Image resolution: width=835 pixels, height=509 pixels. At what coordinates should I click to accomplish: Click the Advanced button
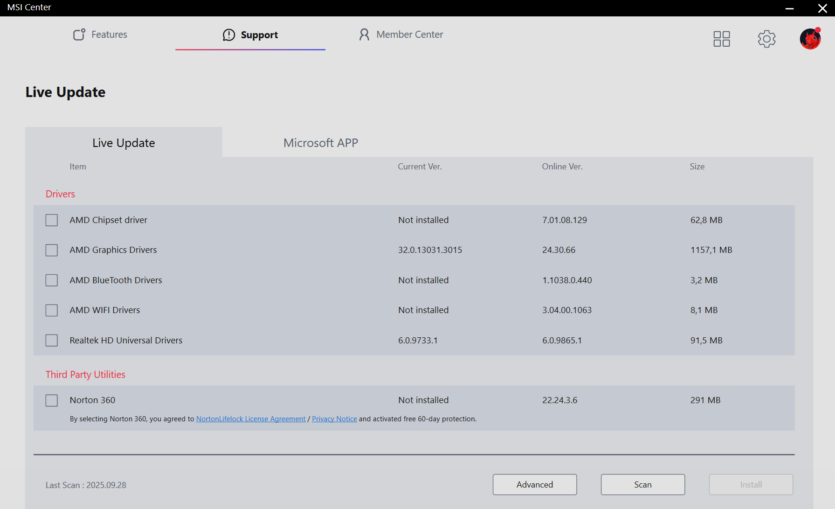tap(535, 485)
